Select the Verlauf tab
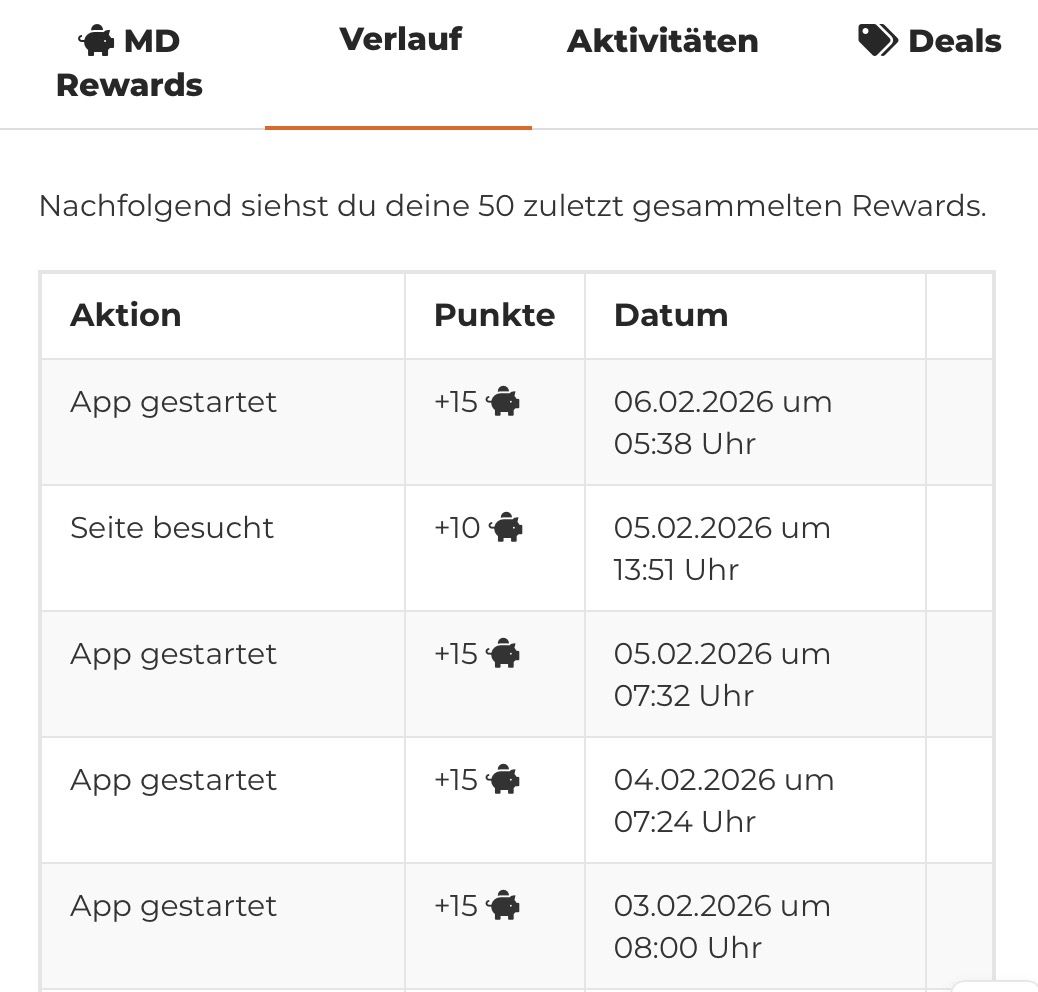Viewport: 1038px width, 992px height. coord(400,40)
